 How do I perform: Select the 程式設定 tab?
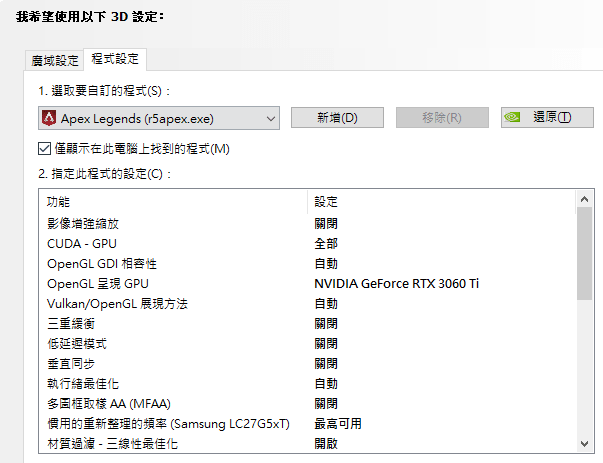click(115, 59)
